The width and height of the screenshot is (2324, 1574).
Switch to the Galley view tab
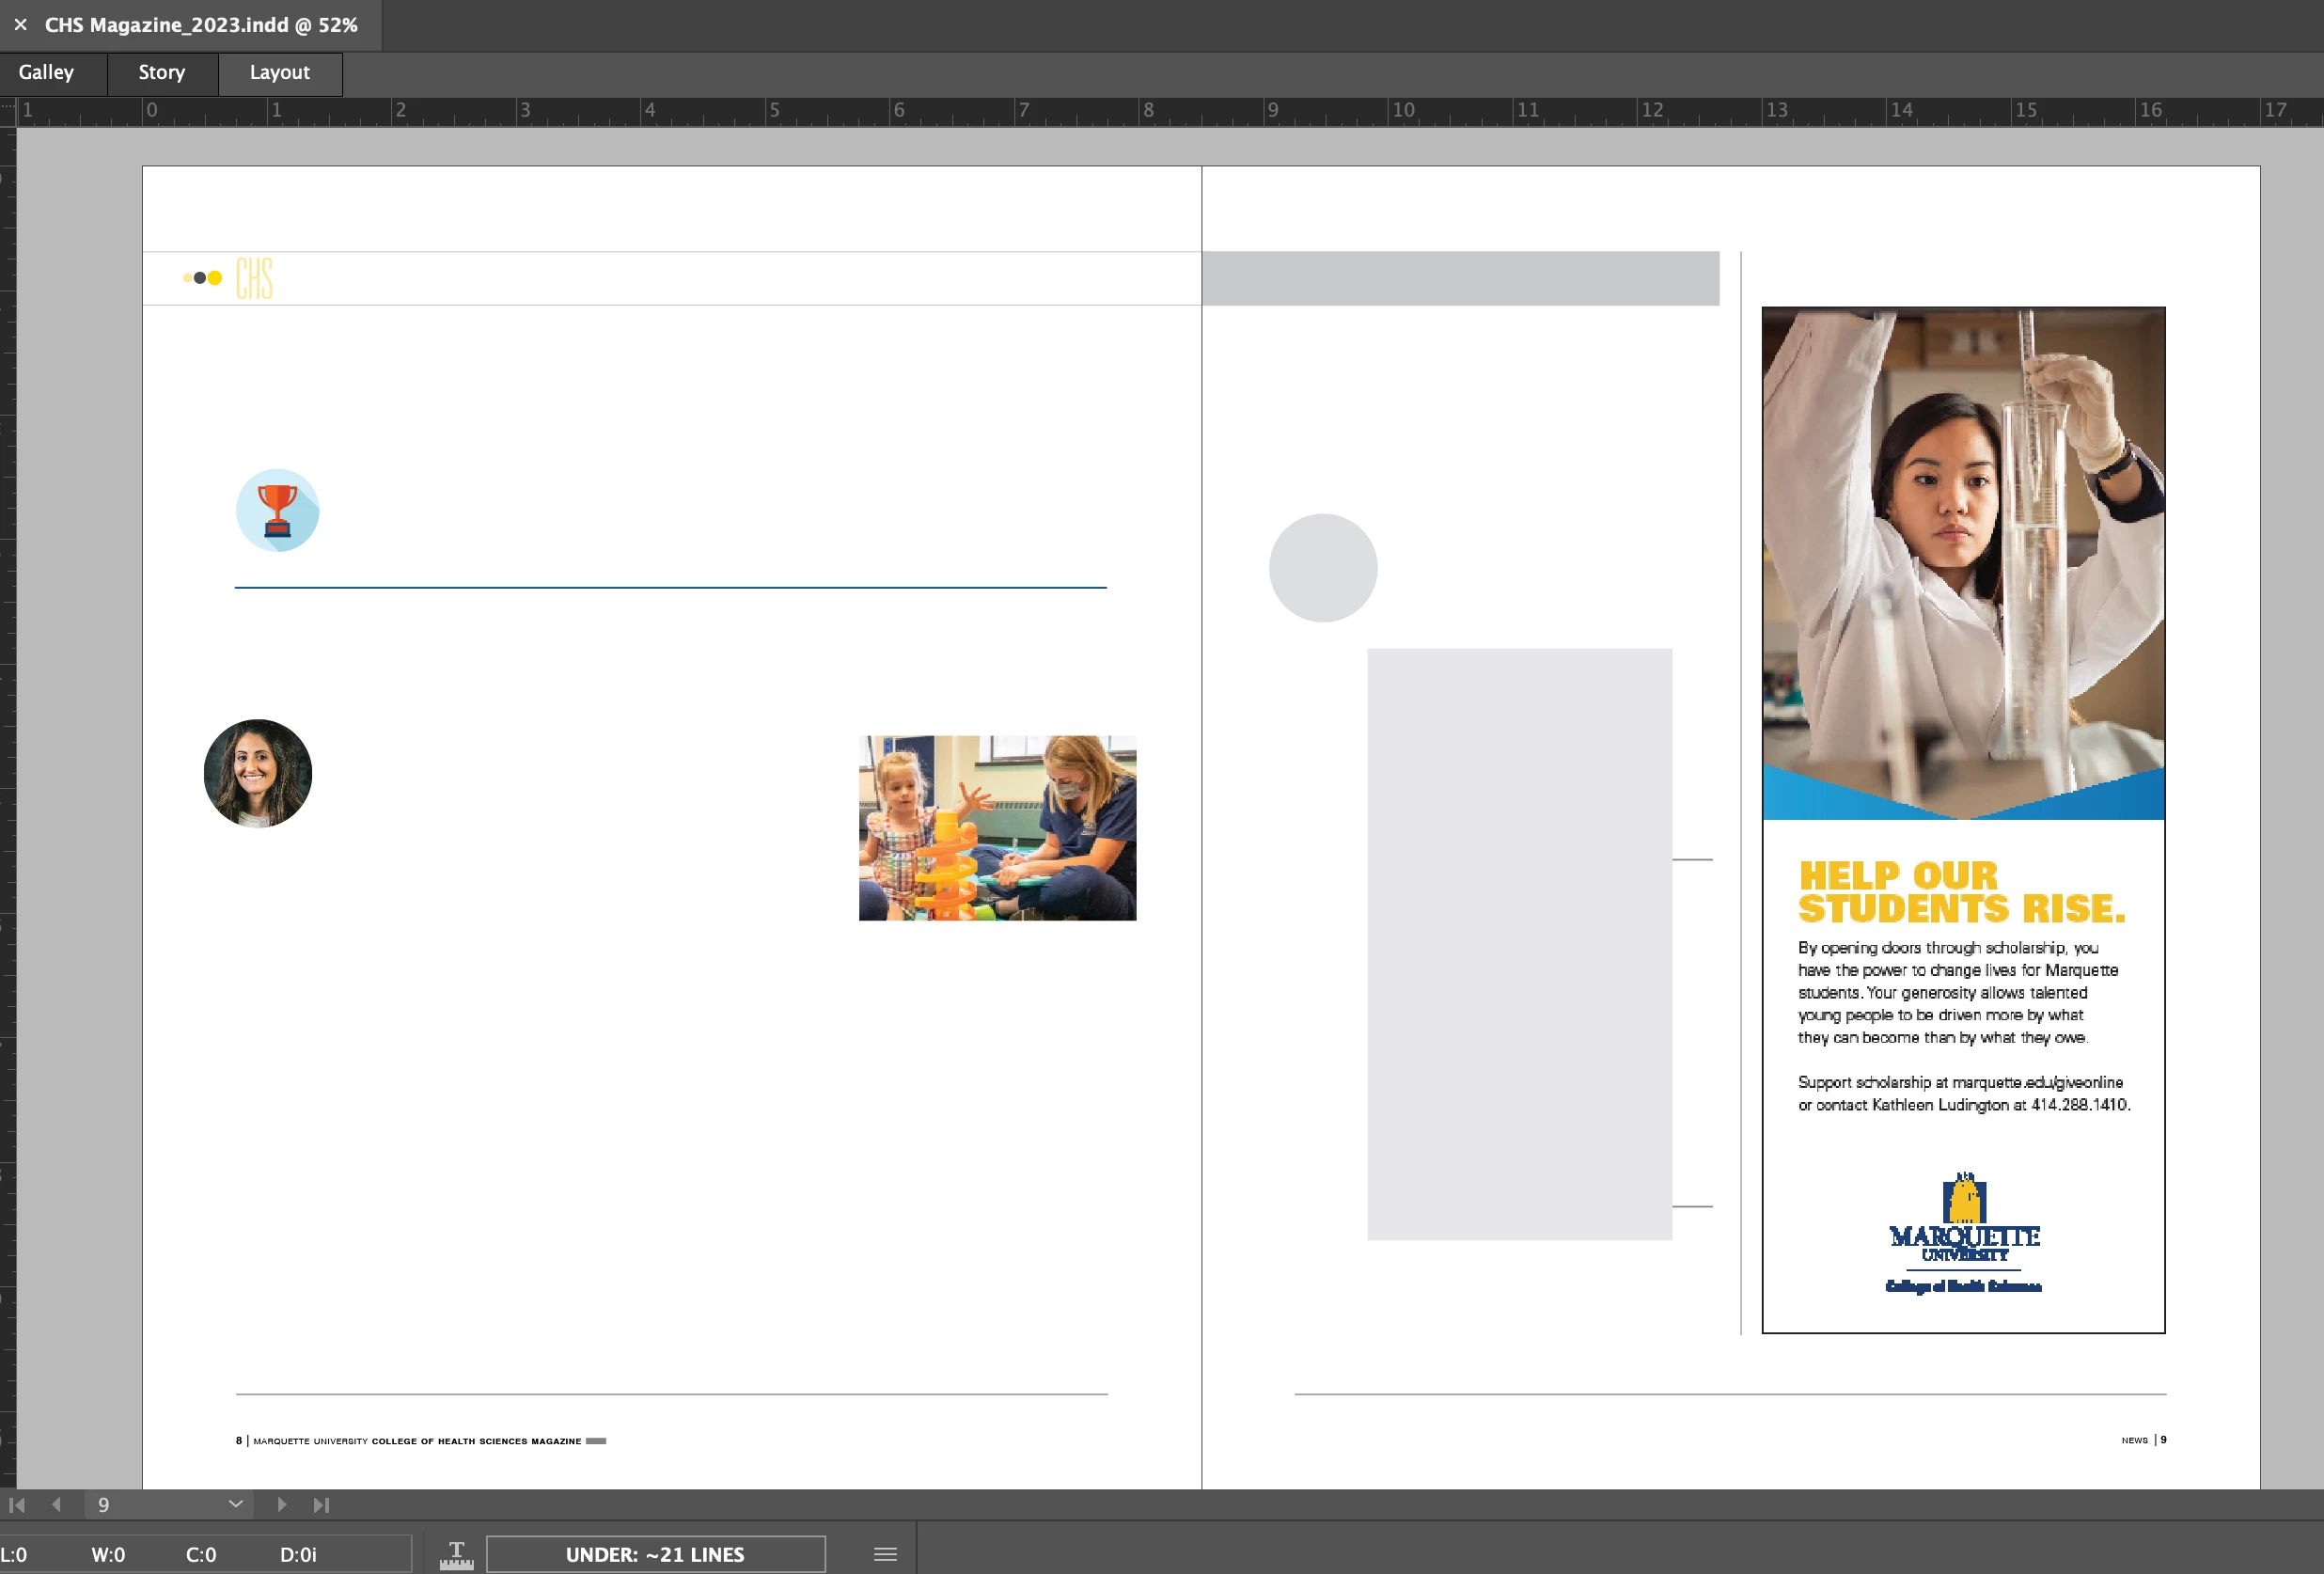[46, 72]
